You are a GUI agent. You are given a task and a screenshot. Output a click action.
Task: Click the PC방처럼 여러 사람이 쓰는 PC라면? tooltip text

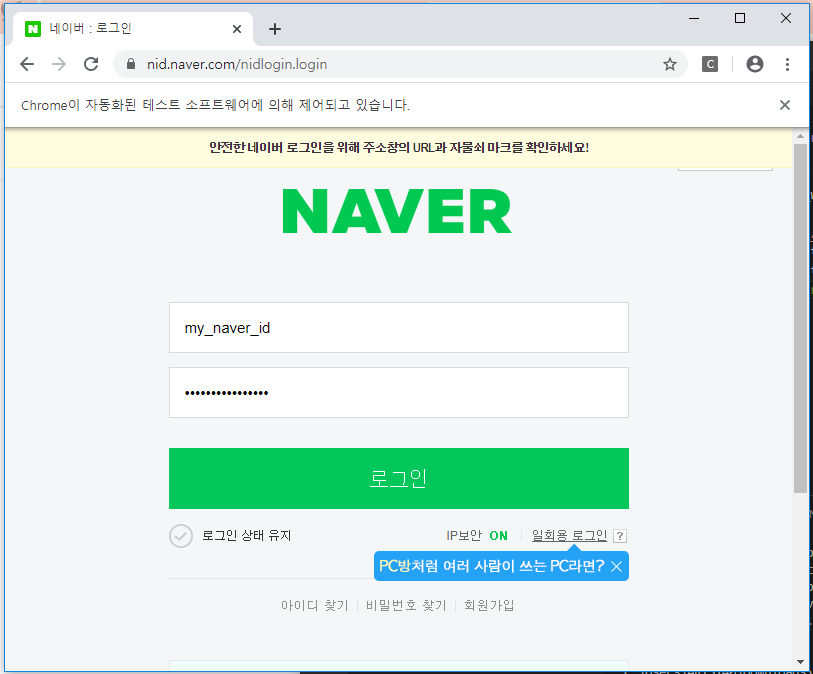point(492,566)
